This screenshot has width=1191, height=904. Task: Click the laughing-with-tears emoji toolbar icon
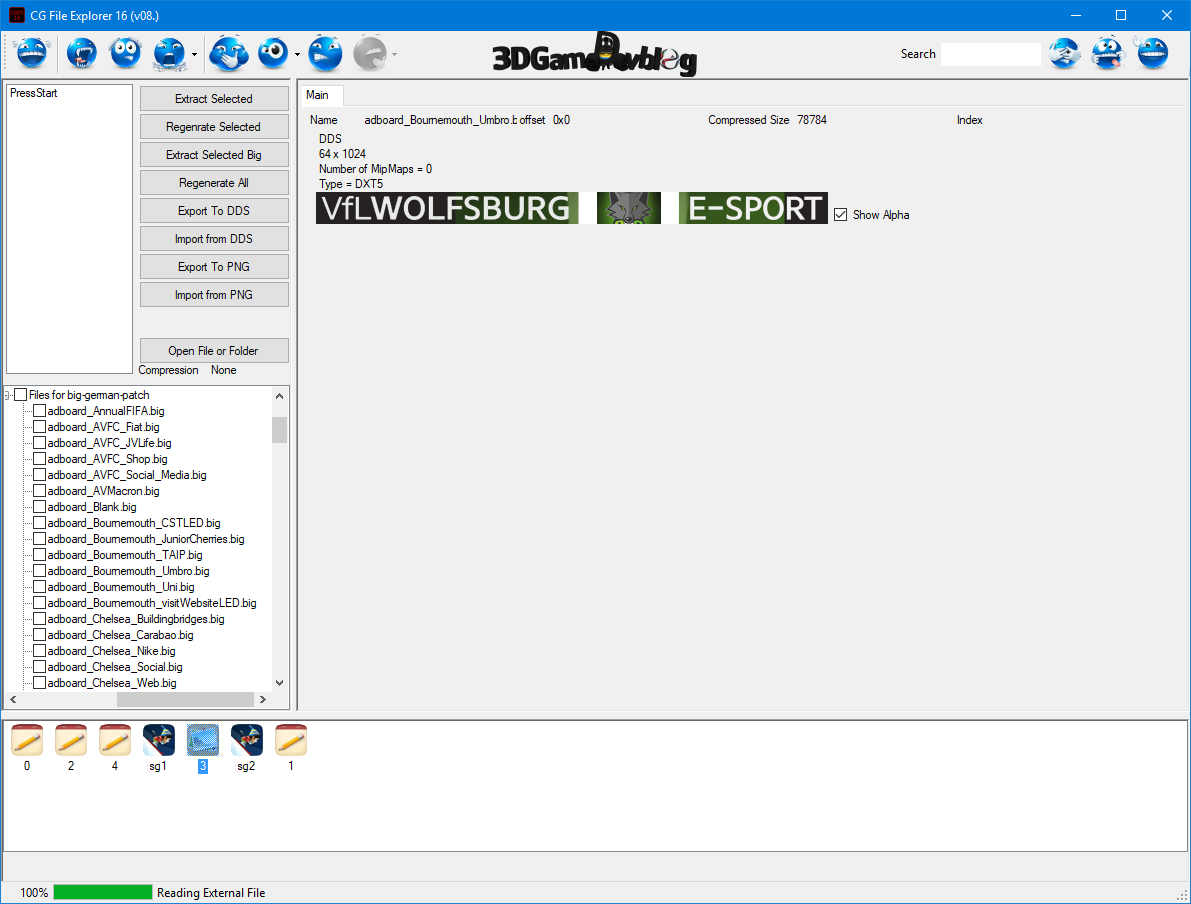click(x=31, y=53)
